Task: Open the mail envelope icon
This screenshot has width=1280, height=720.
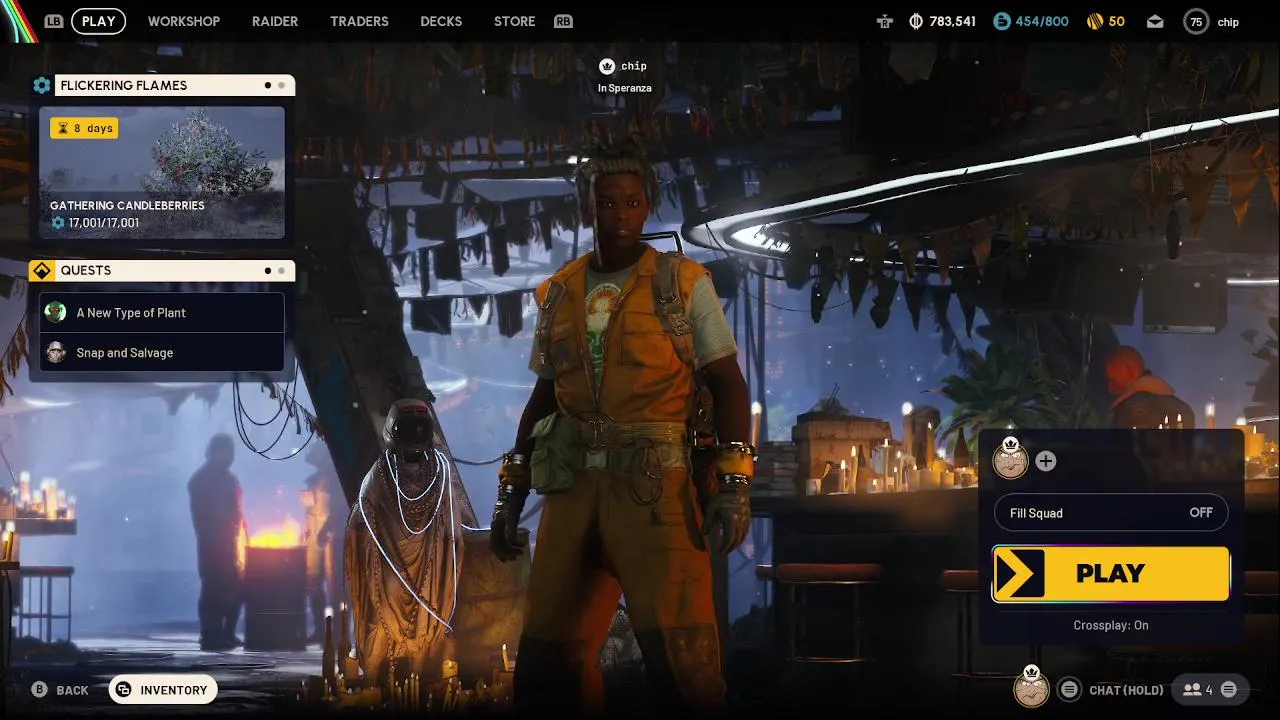Action: pyautogui.click(x=1155, y=21)
